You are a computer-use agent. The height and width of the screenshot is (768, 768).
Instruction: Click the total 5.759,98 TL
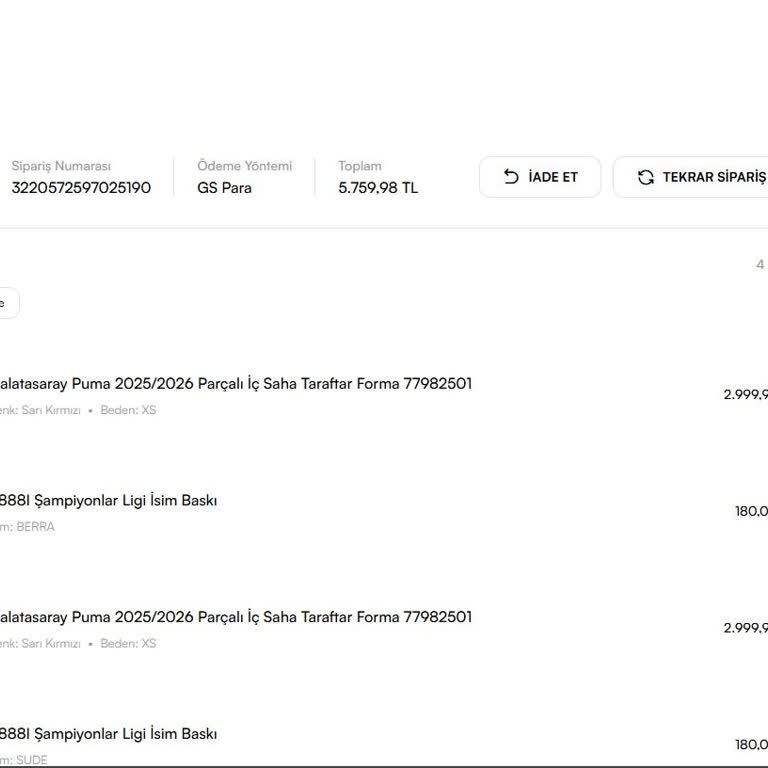378,188
